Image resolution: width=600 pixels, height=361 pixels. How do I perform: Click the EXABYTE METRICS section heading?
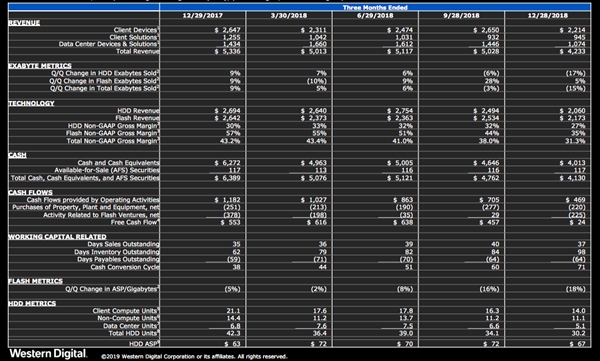[40, 66]
